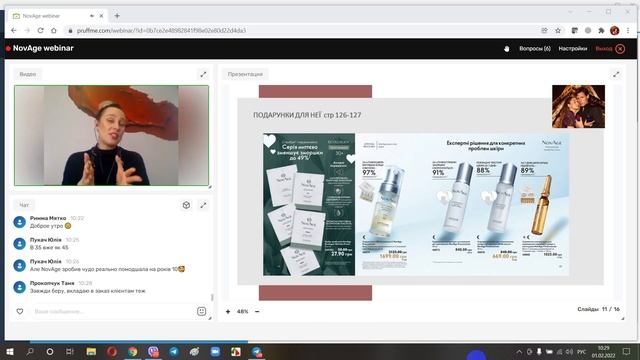Open Viber from taskbar
The height and width of the screenshot is (360, 640).
153,351
